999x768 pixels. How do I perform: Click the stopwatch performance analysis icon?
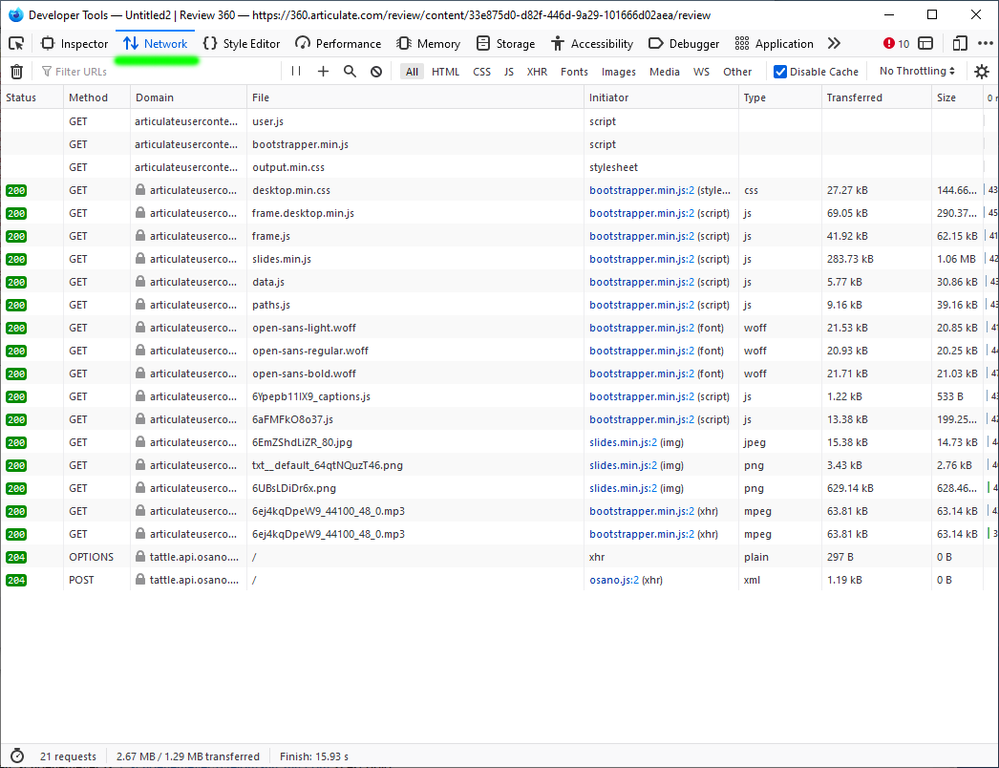click(16, 757)
